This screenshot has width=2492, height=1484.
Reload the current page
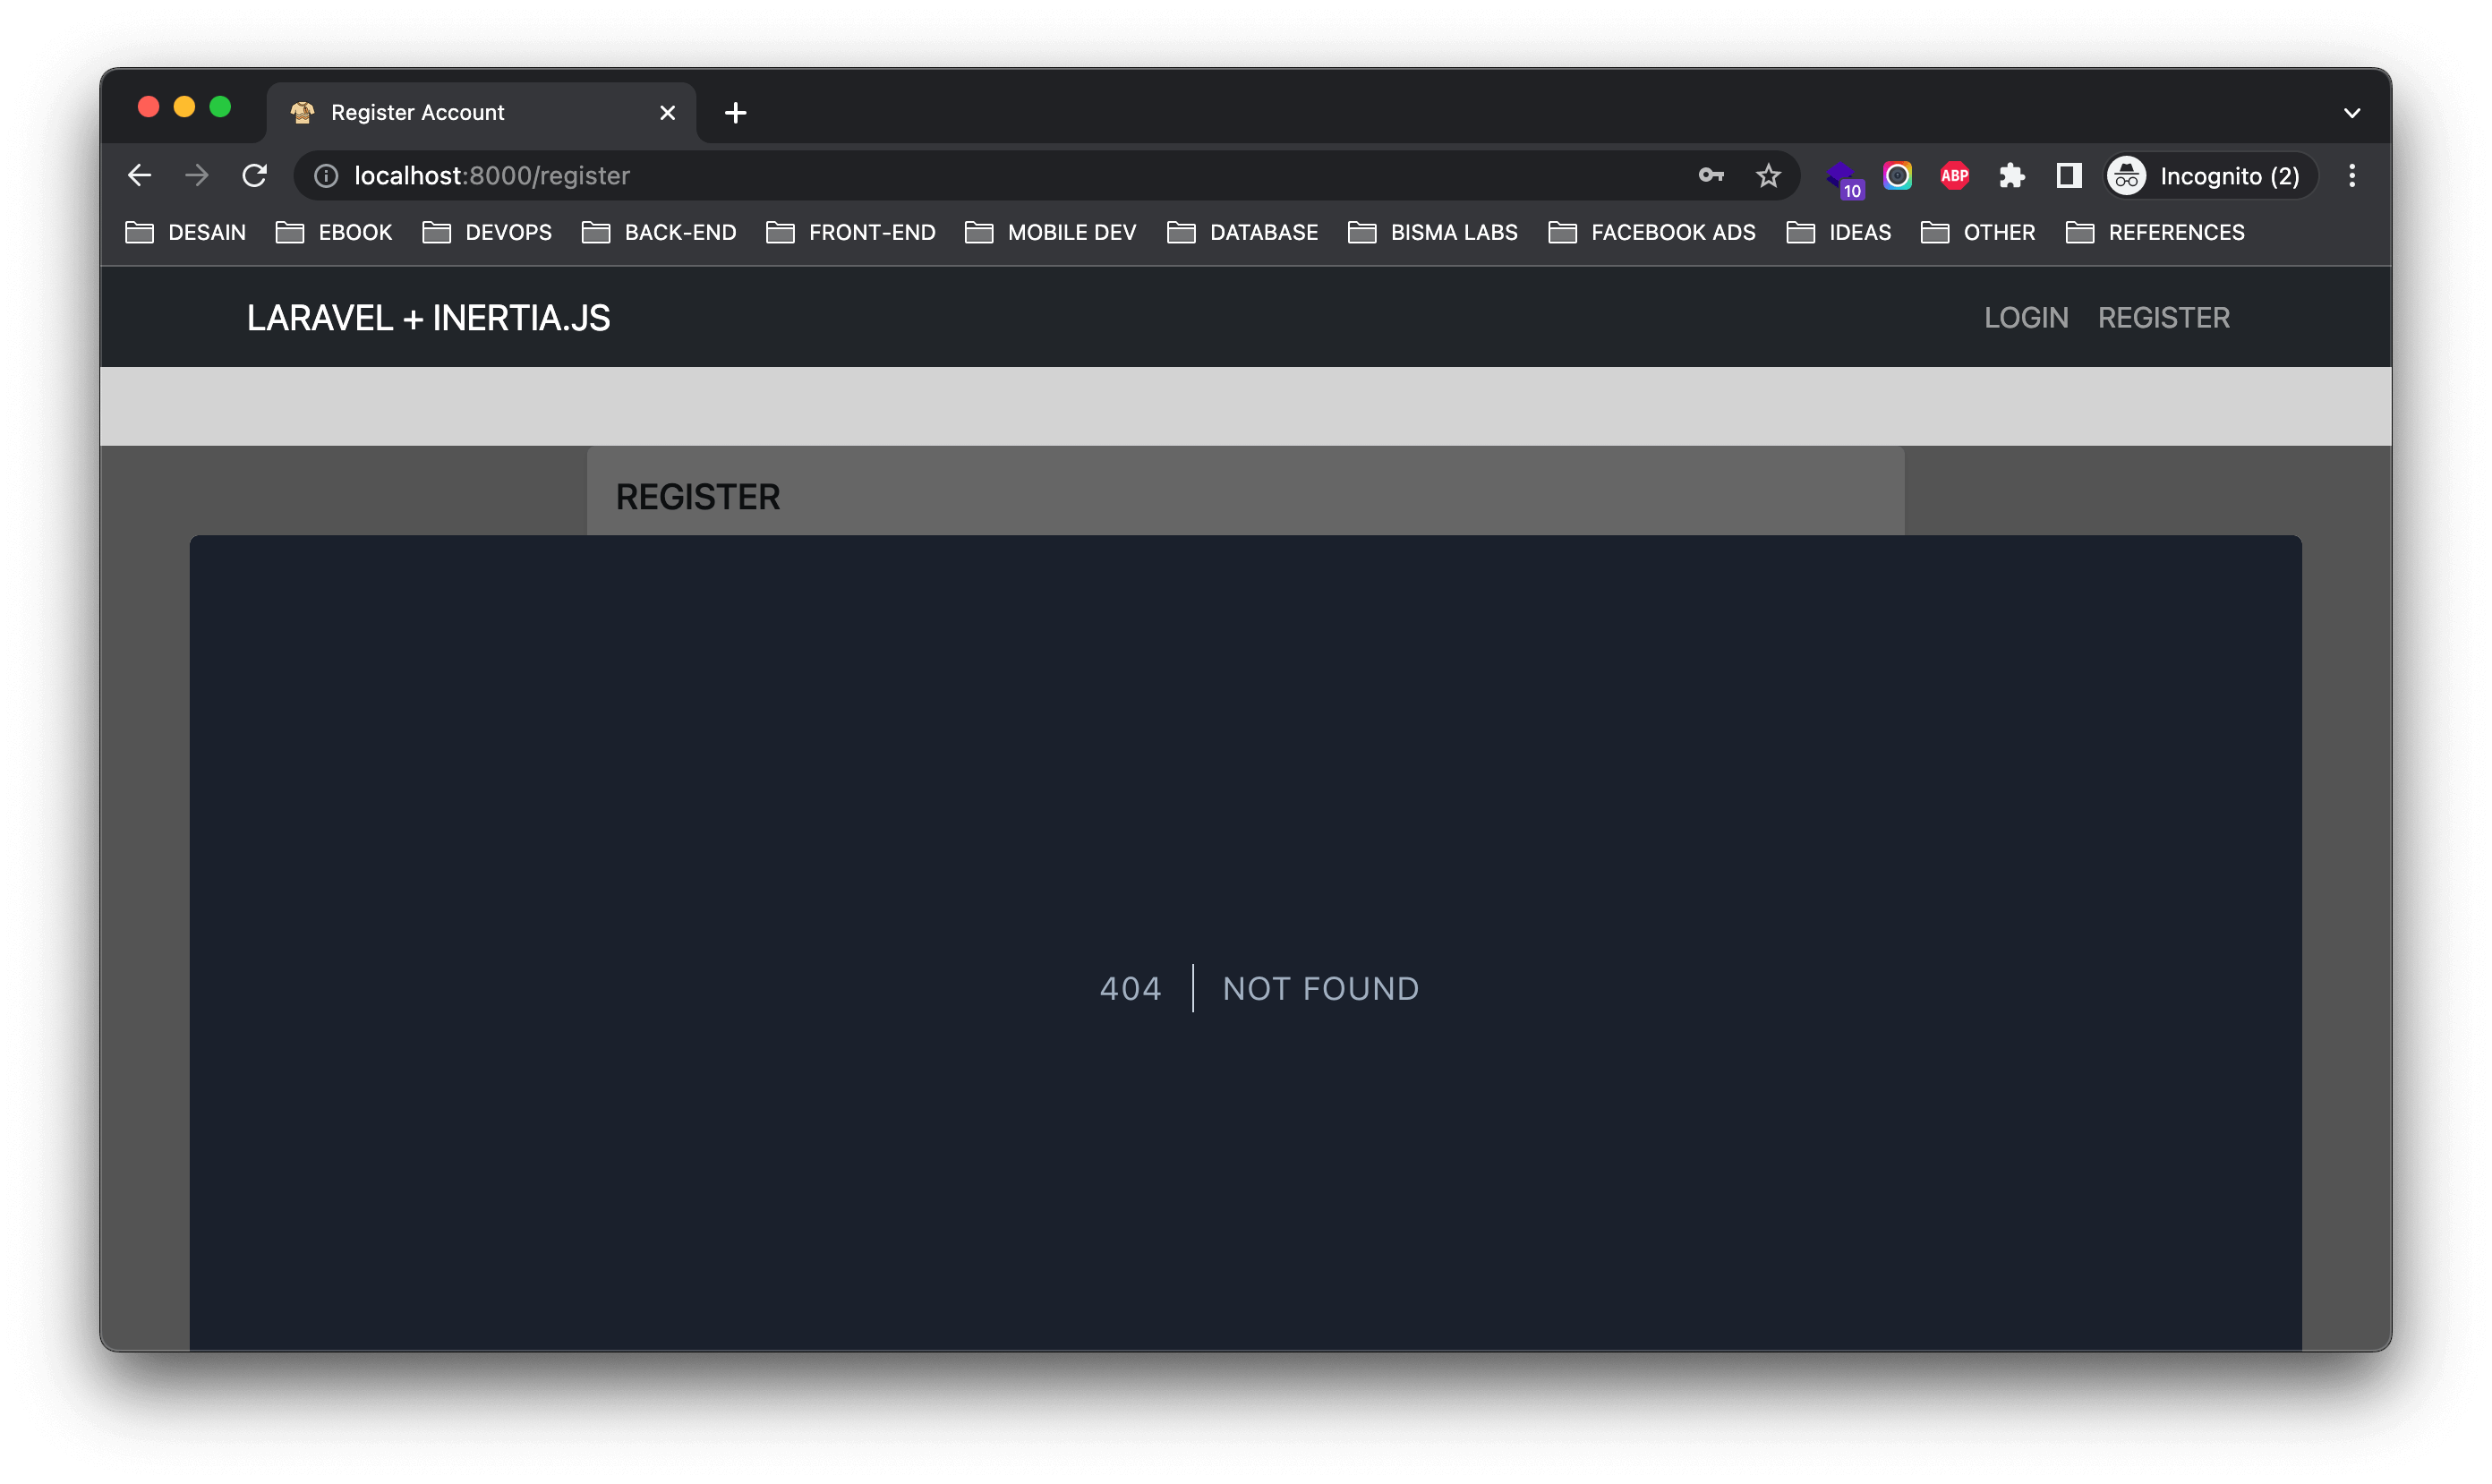click(254, 176)
